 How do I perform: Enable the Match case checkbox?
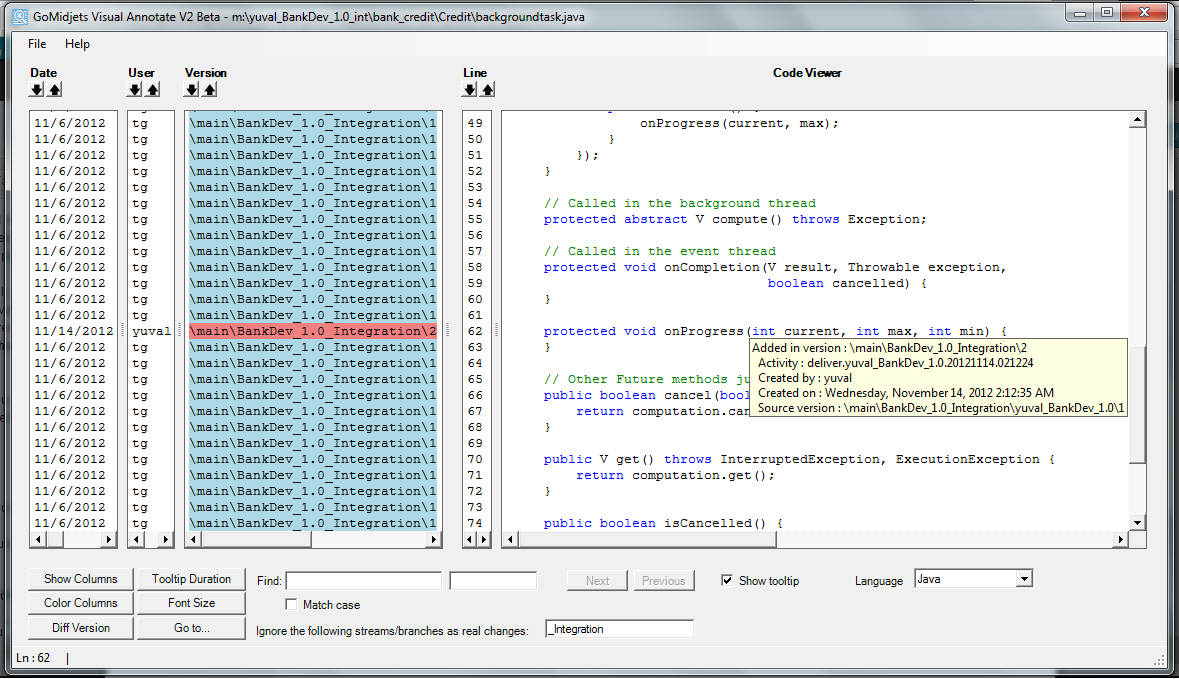point(291,605)
